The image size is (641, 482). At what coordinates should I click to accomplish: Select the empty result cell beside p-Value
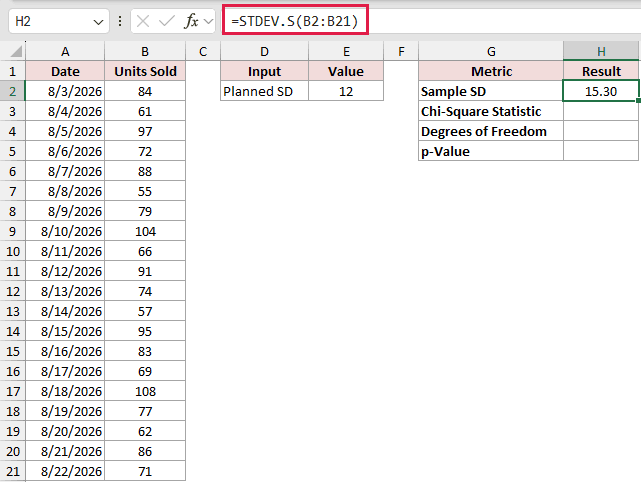click(x=601, y=151)
